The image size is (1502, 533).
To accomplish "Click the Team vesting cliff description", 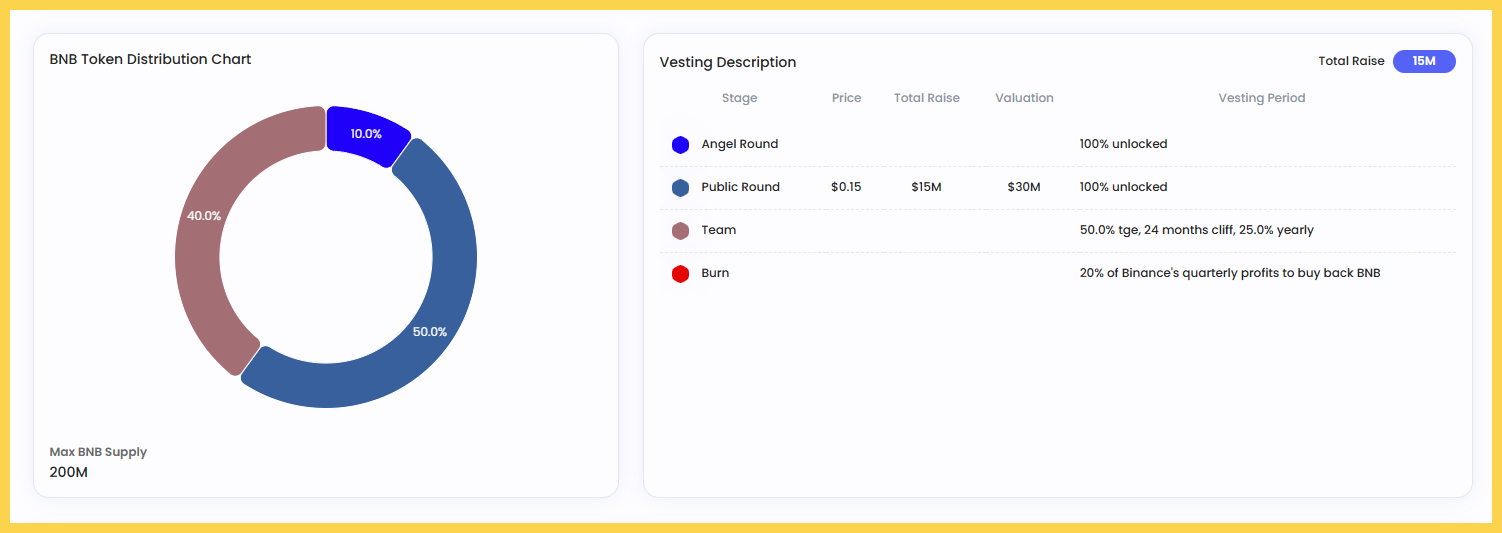I will [1196, 230].
